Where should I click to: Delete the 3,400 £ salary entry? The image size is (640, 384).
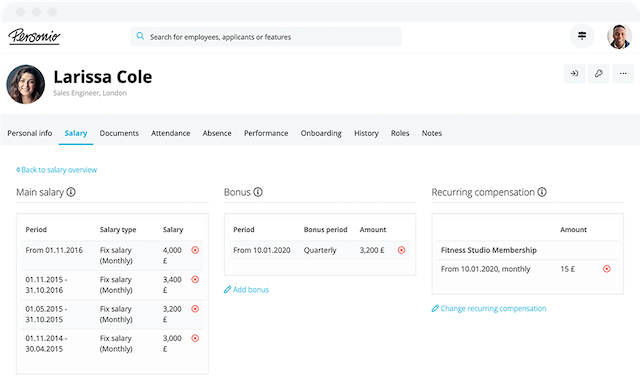coord(195,280)
